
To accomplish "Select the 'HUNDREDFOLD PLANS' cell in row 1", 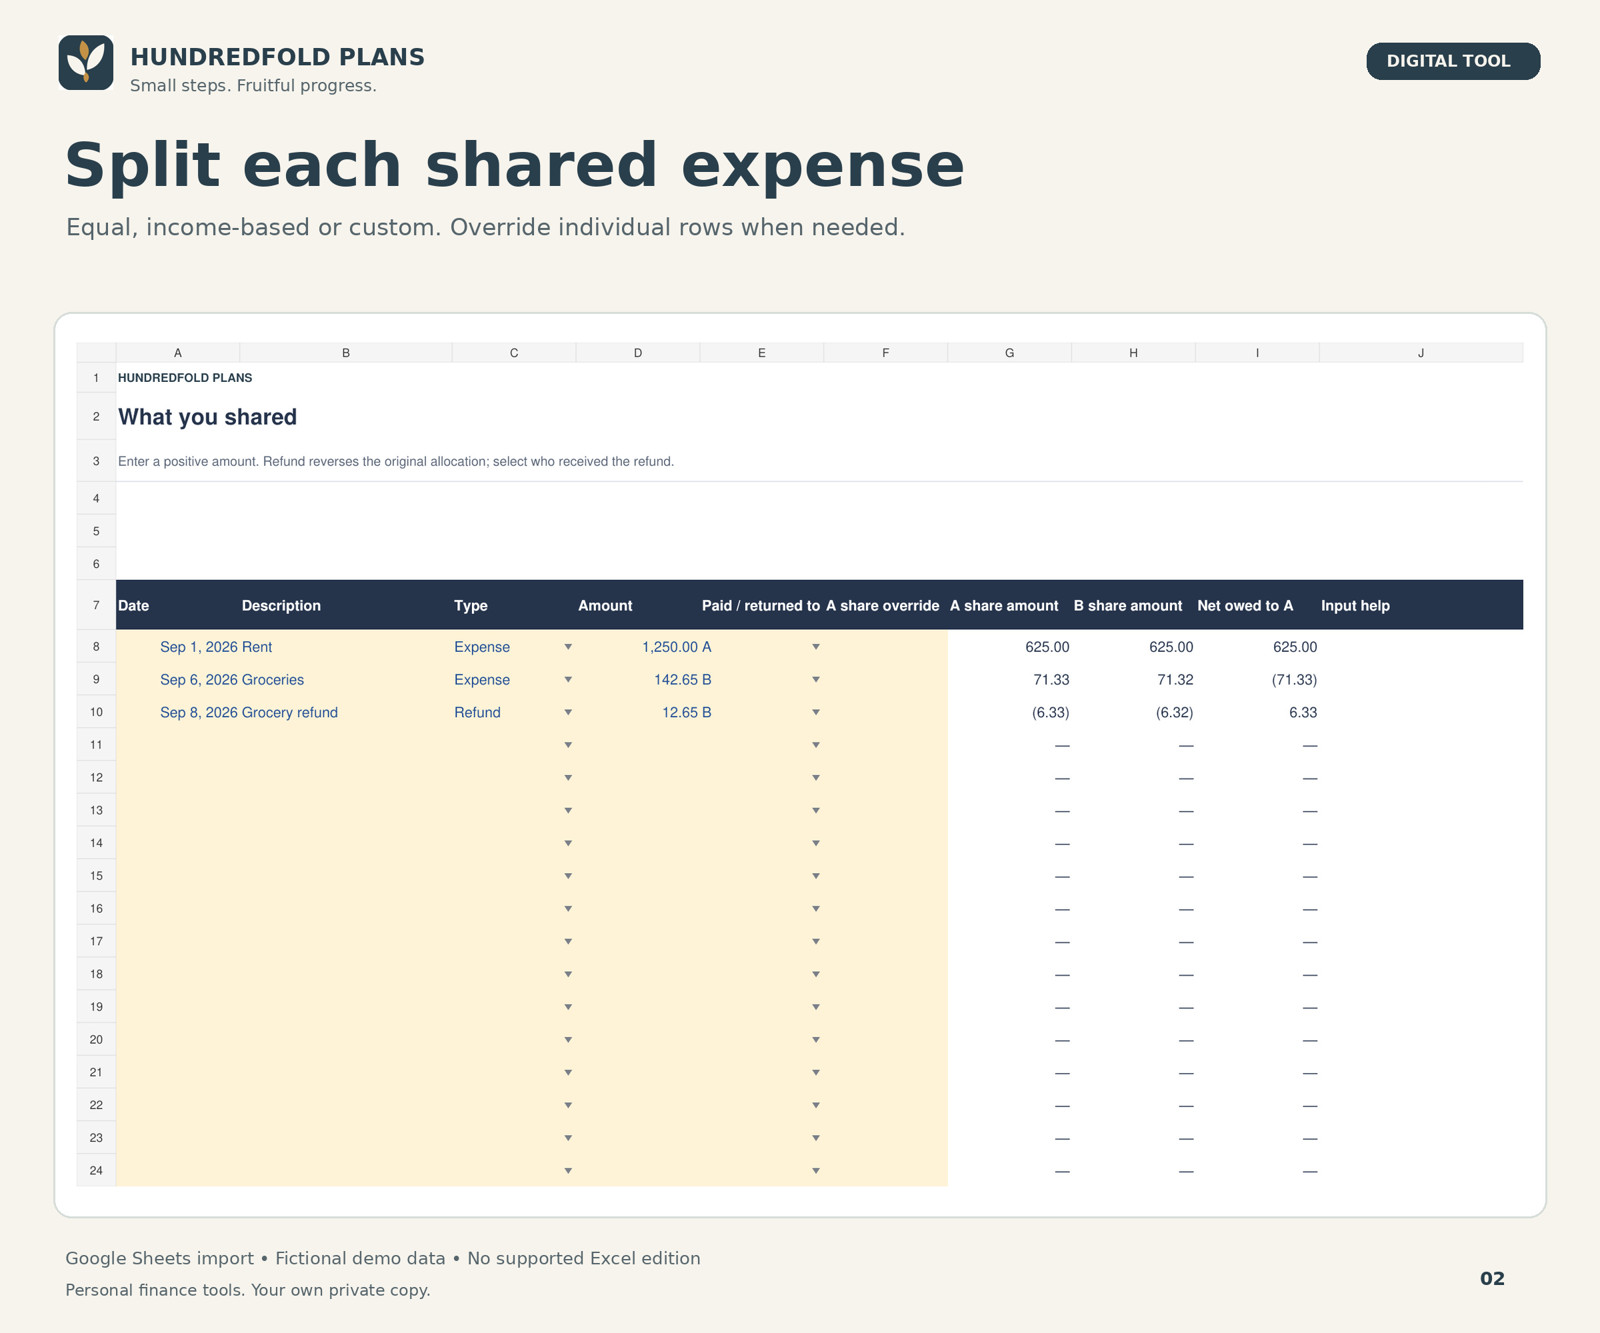I will pos(185,378).
